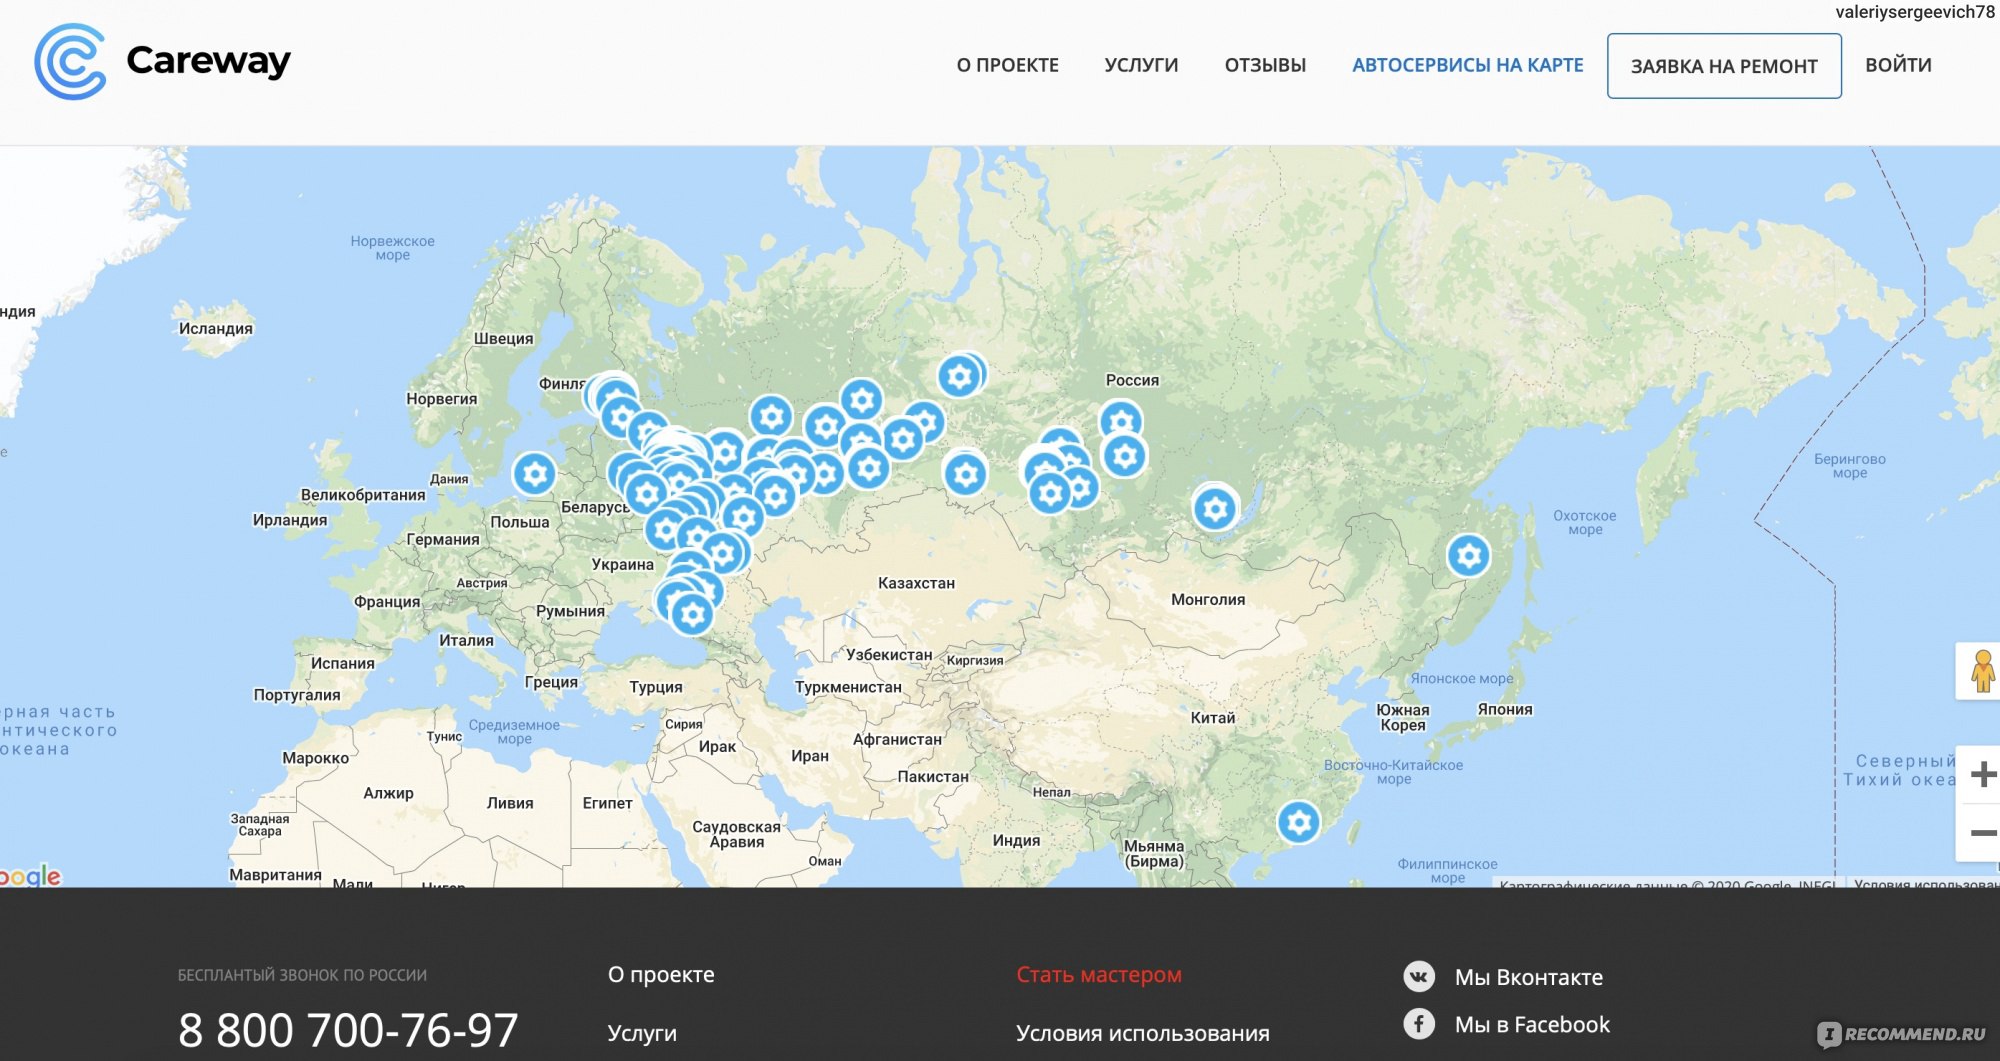This screenshot has width=2000, height=1061.
Task: Call the number 8 800 700-76-97
Action: pyautogui.click(x=348, y=1030)
